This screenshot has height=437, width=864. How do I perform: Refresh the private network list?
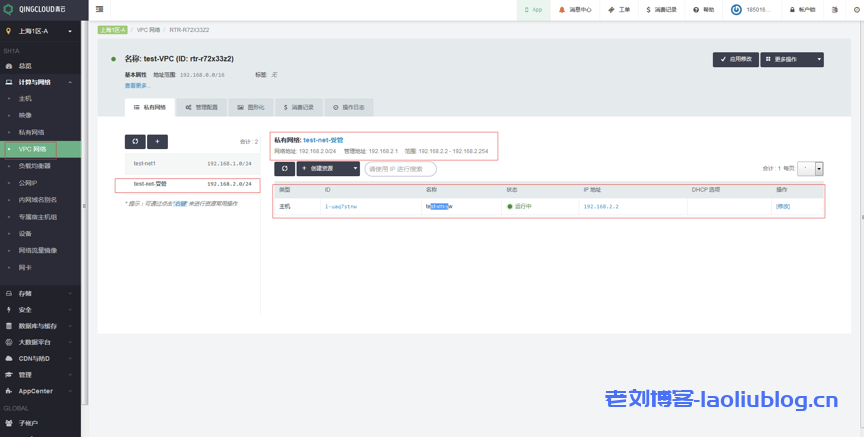135,142
